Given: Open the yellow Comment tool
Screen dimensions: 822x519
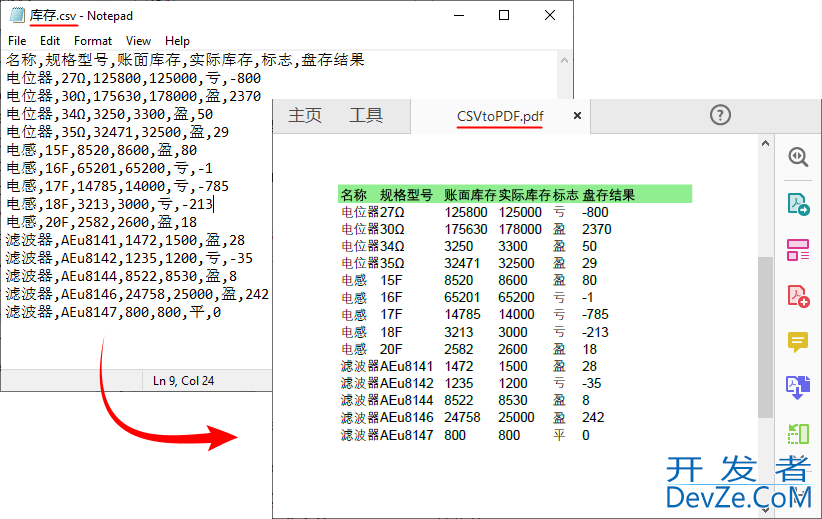Looking at the screenshot, I should (x=798, y=342).
